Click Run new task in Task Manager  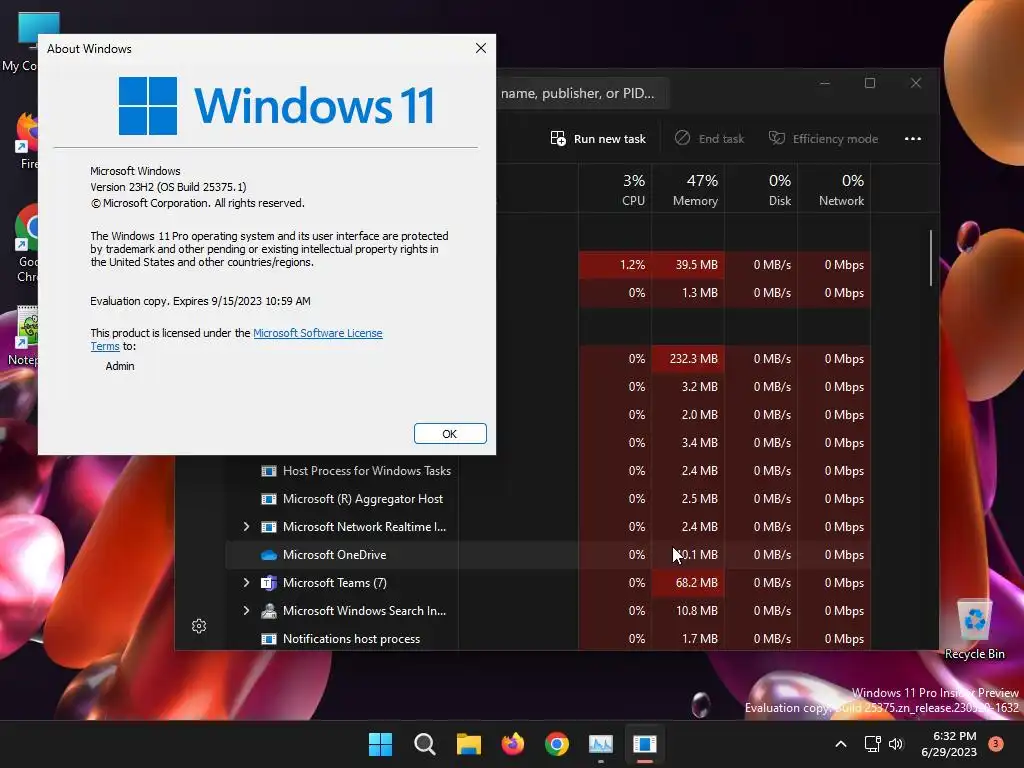tap(598, 138)
